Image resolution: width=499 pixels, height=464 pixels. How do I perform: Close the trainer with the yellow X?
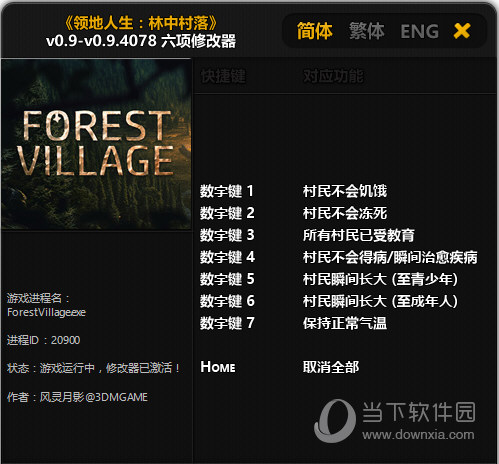tap(462, 31)
